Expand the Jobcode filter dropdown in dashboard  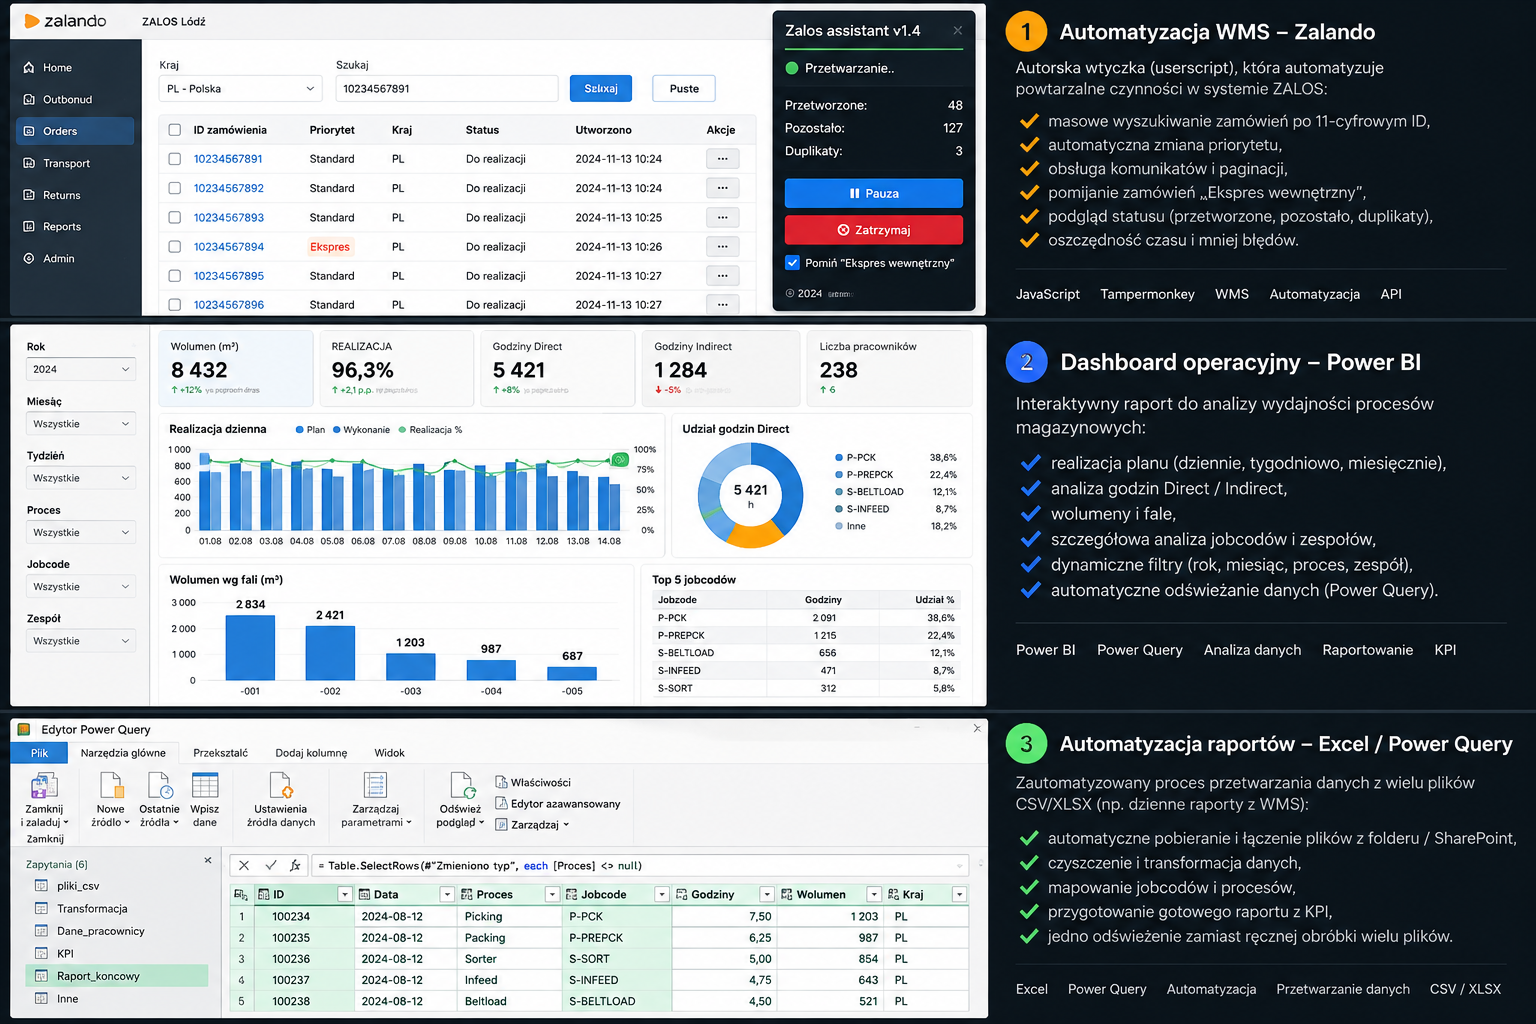(x=81, y=587)
